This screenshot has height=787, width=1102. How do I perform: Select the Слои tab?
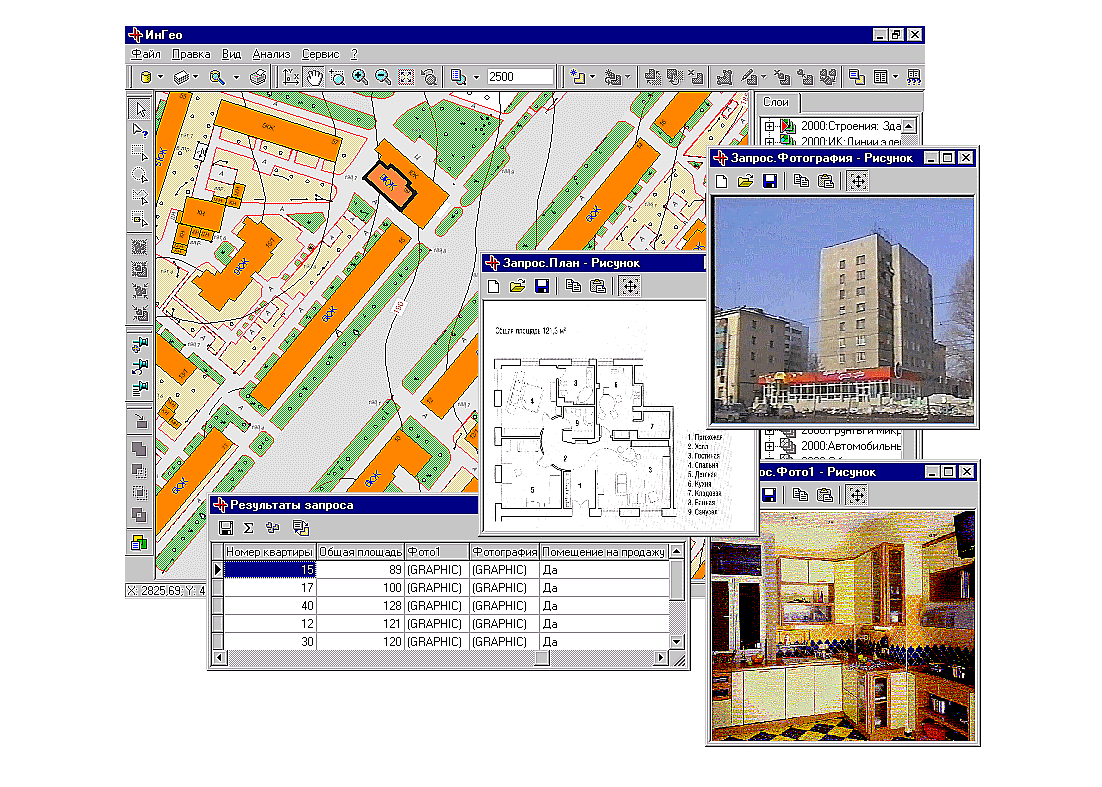click(x=776, y=103)
